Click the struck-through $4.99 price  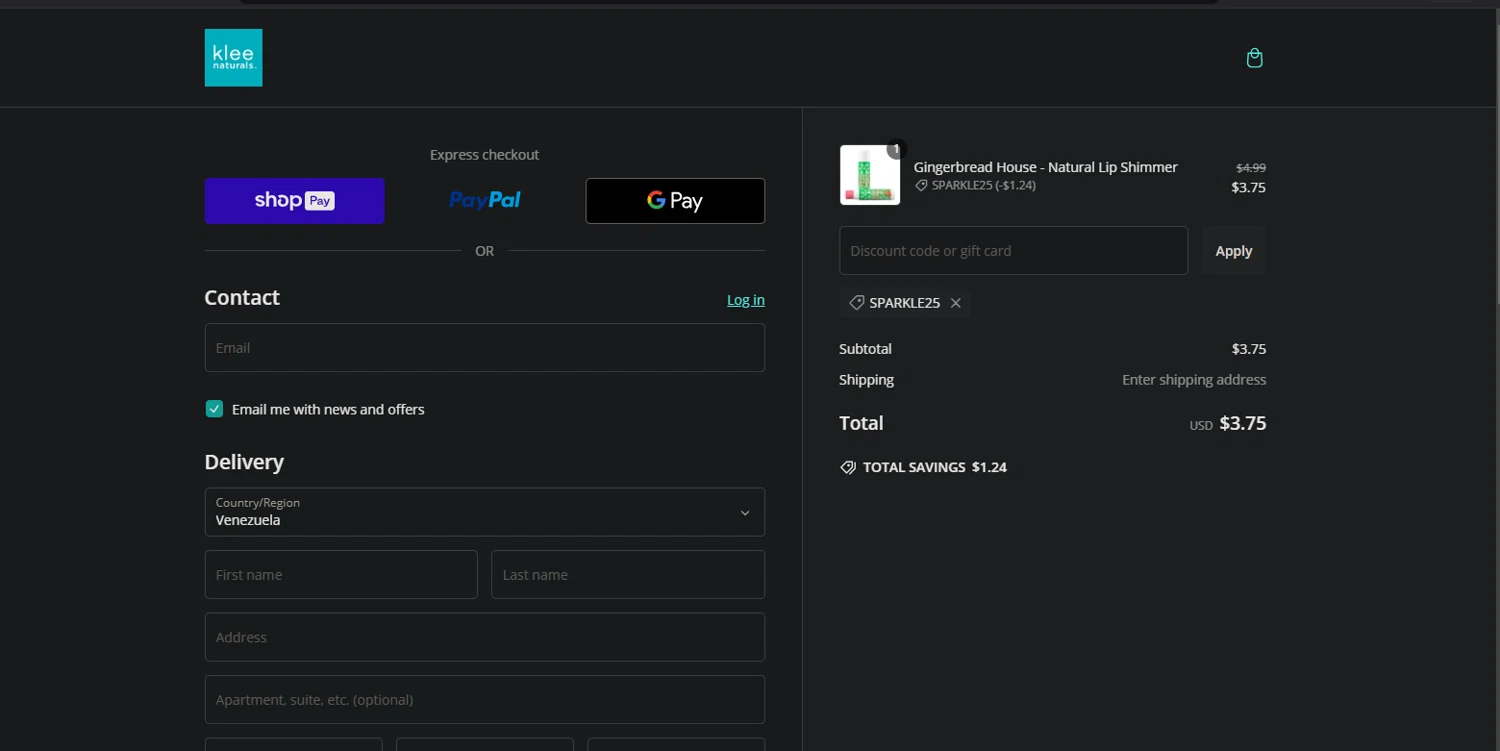1251,168
